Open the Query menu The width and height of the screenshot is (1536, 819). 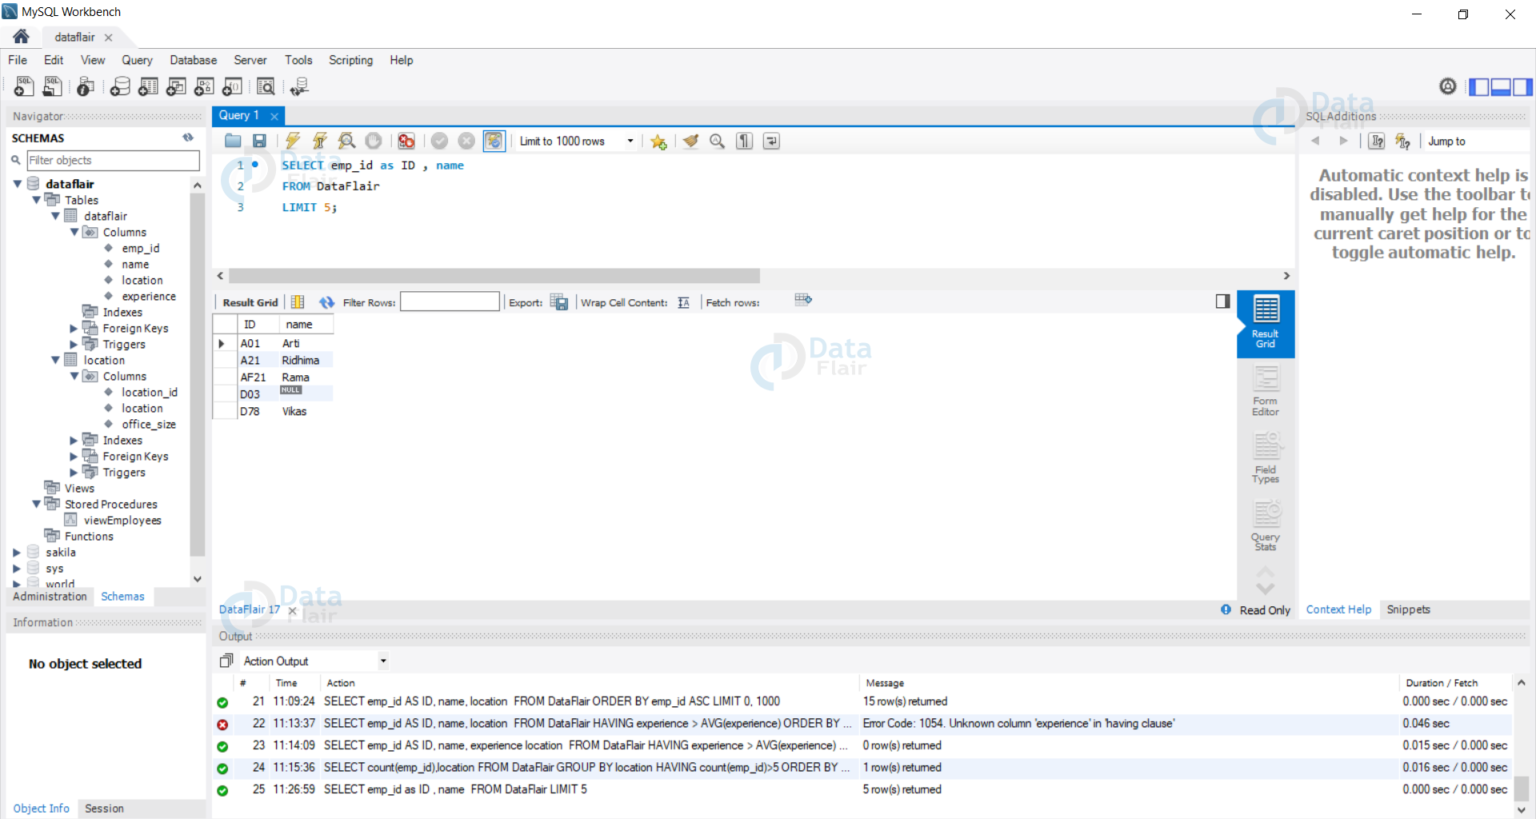pyautogui.click(x=137, y=60)
